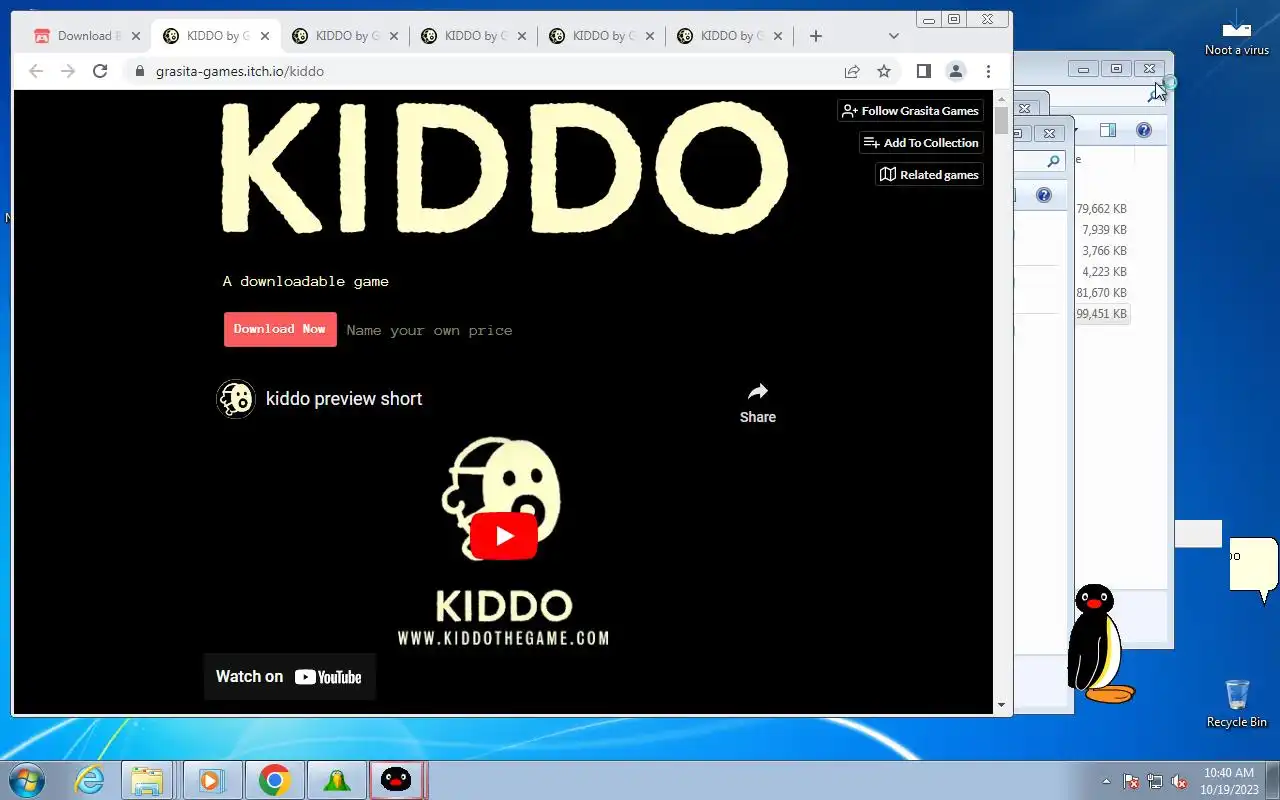
Task: Open the taskbar clock showing 10:40 AM
Action: (x=1229, y=780)
